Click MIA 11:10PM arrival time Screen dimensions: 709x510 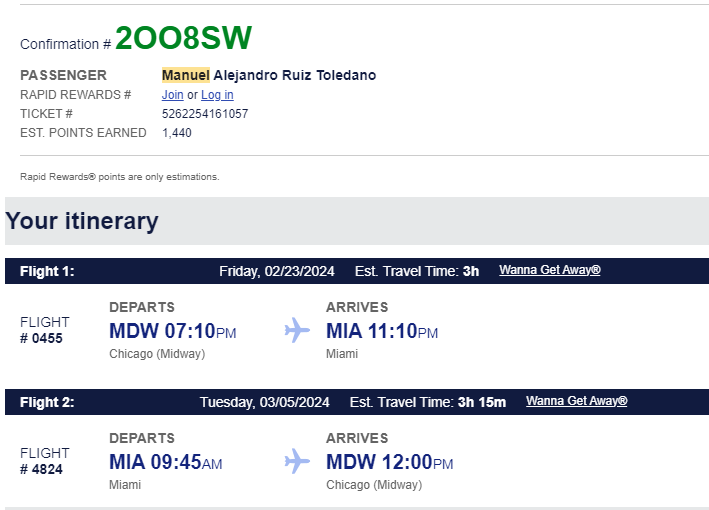point(382,331)
